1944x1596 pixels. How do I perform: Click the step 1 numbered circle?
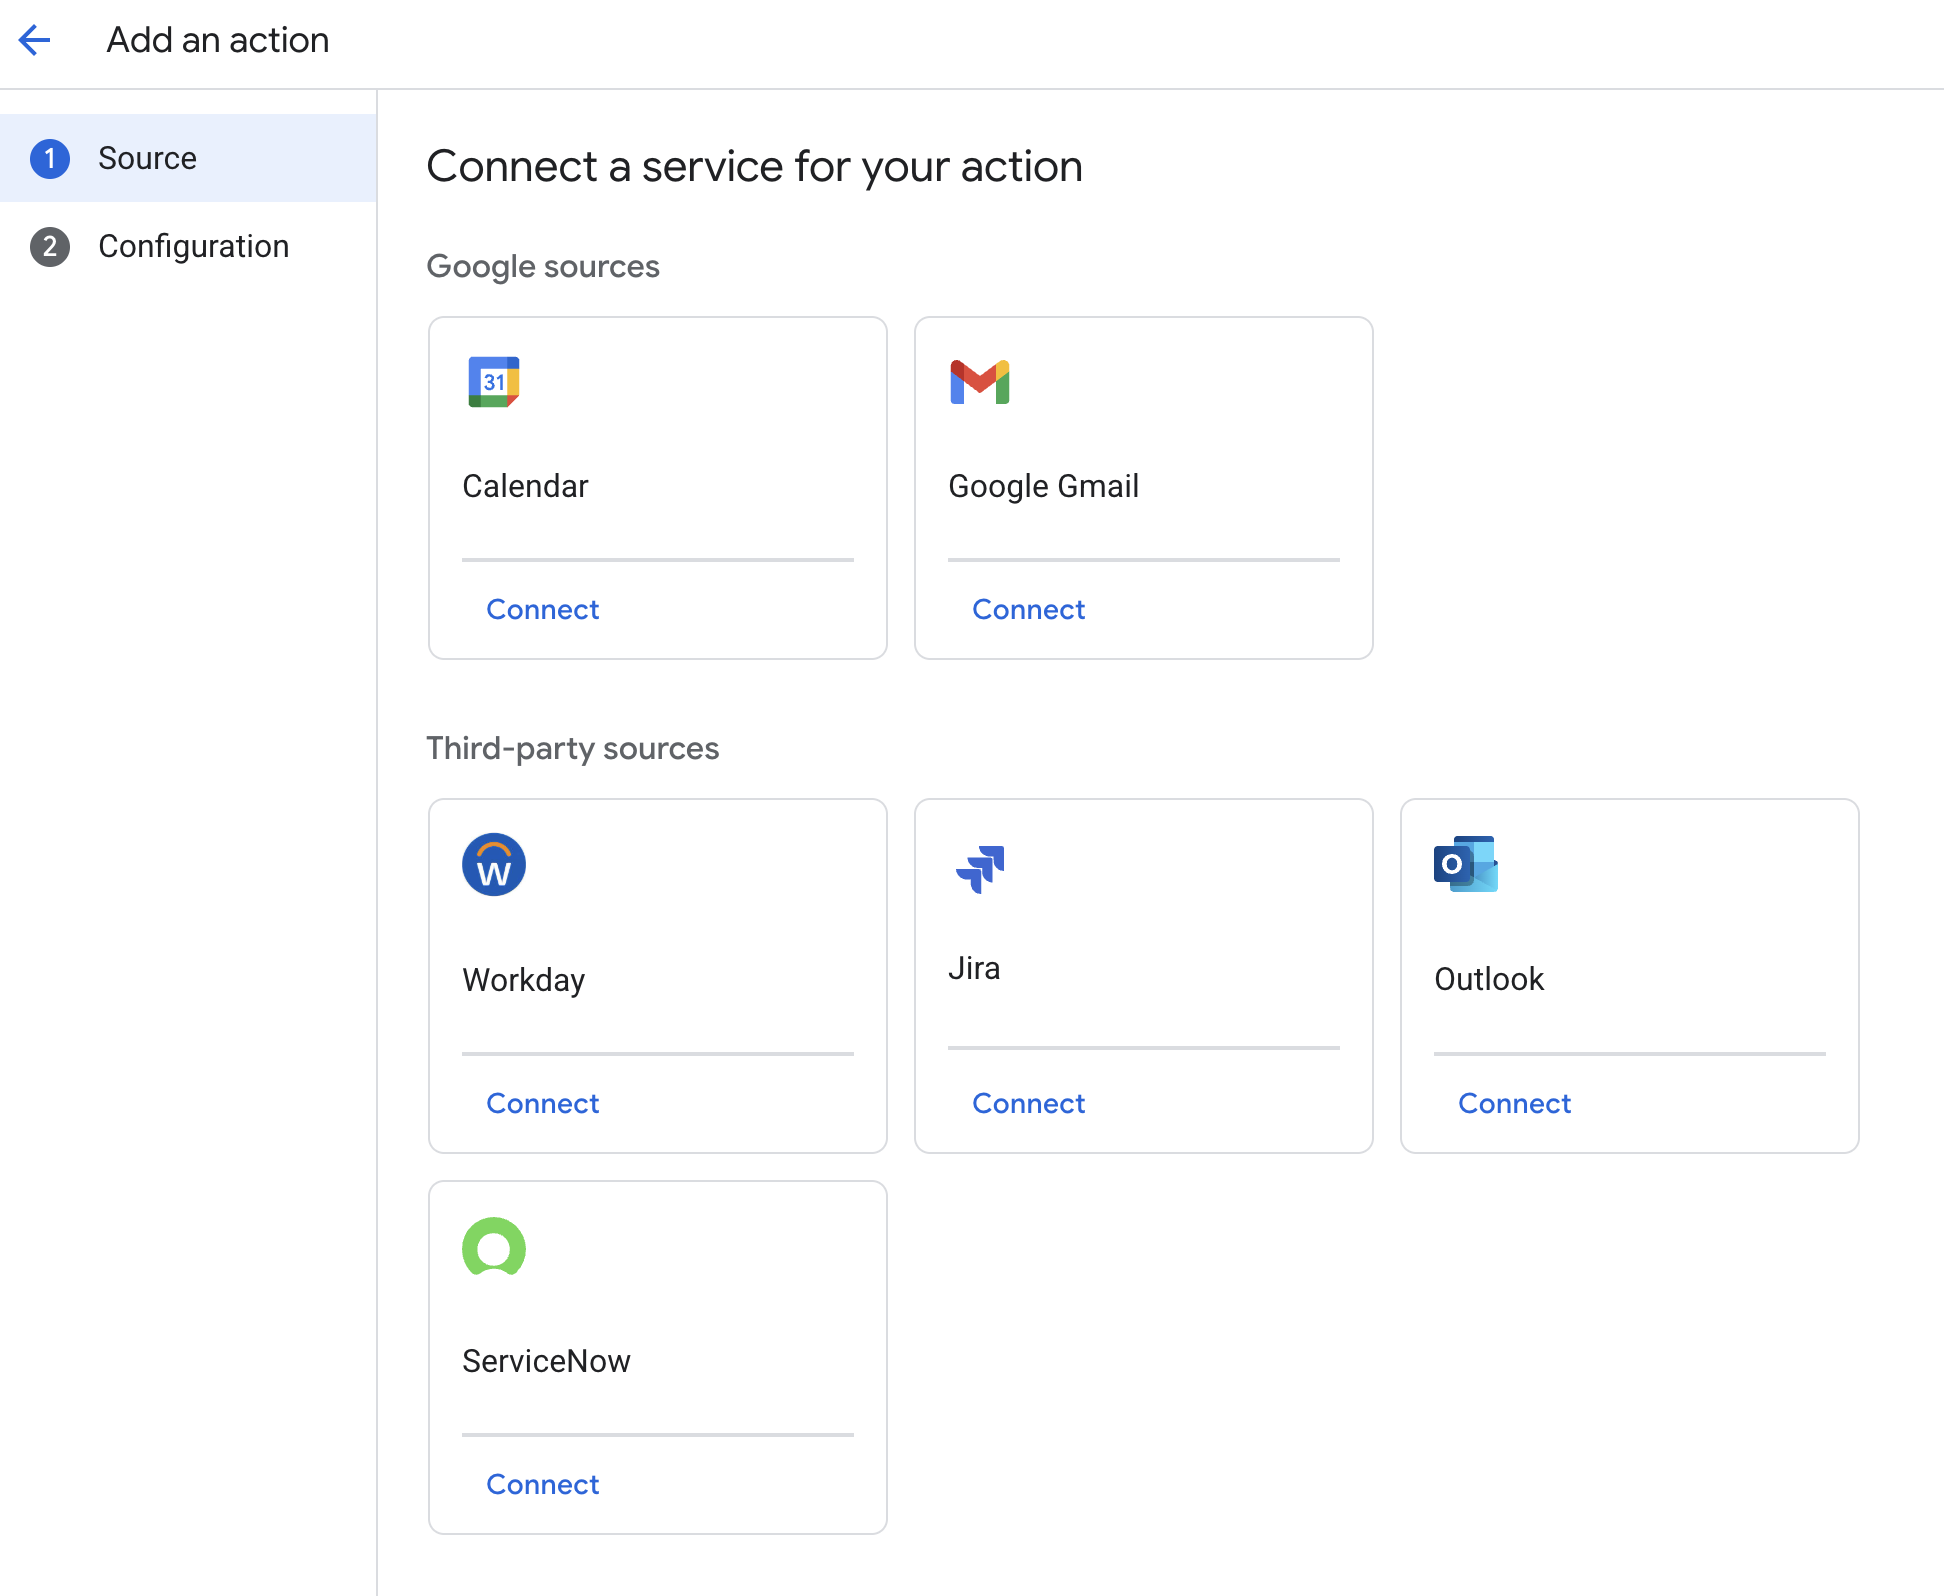tap(51, 158)
